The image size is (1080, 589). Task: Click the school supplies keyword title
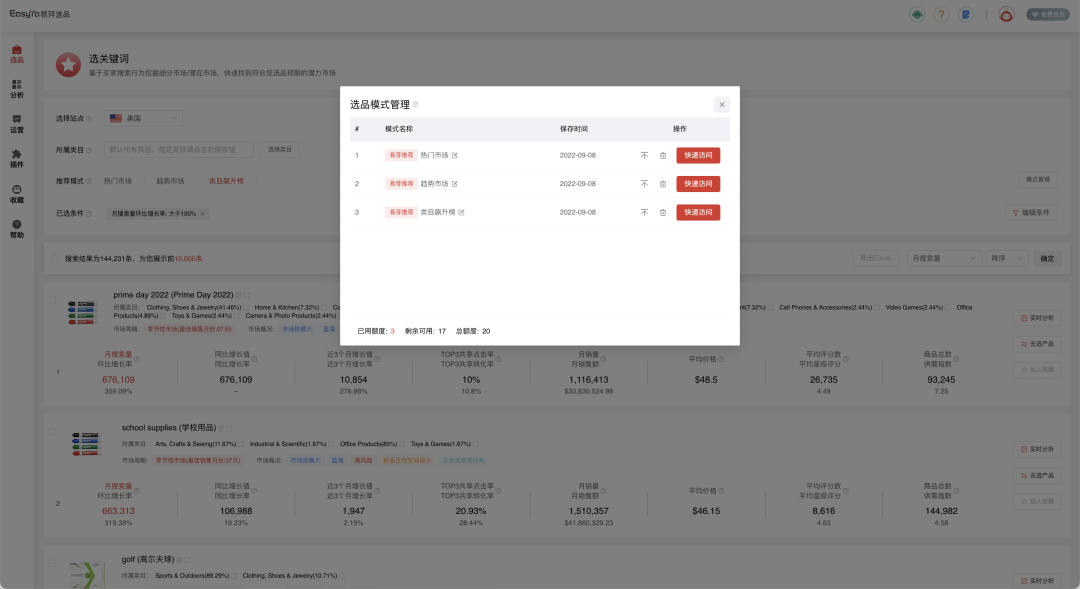coord(169,428)
